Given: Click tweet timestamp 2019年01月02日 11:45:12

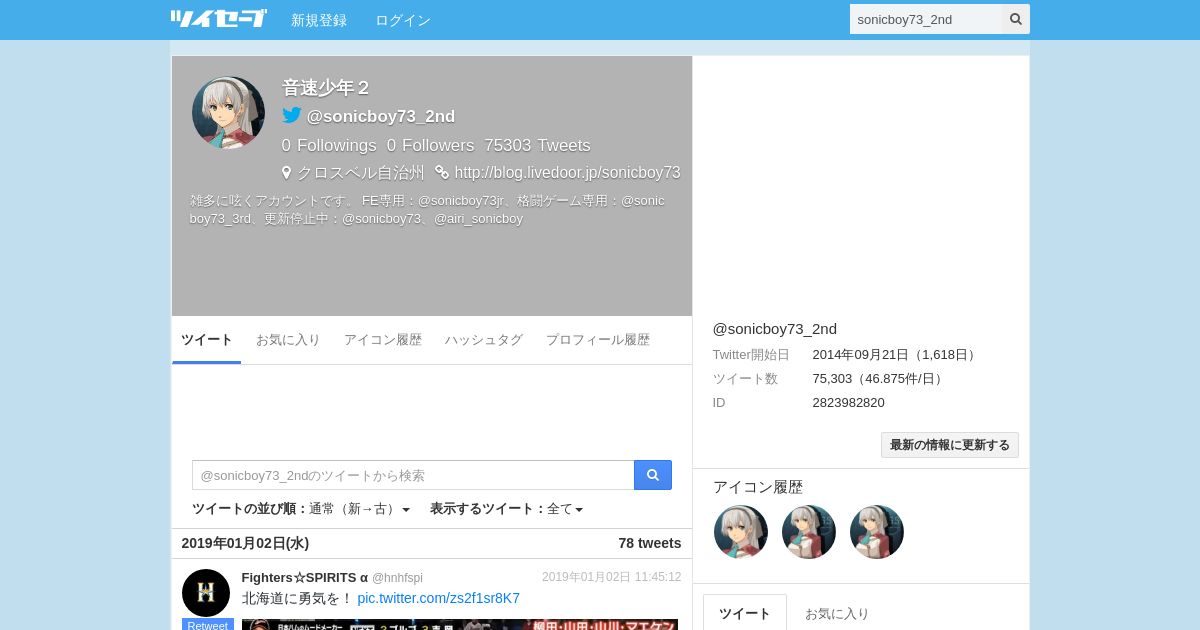Looking at the screenshot, I should (x=612, y=577).
